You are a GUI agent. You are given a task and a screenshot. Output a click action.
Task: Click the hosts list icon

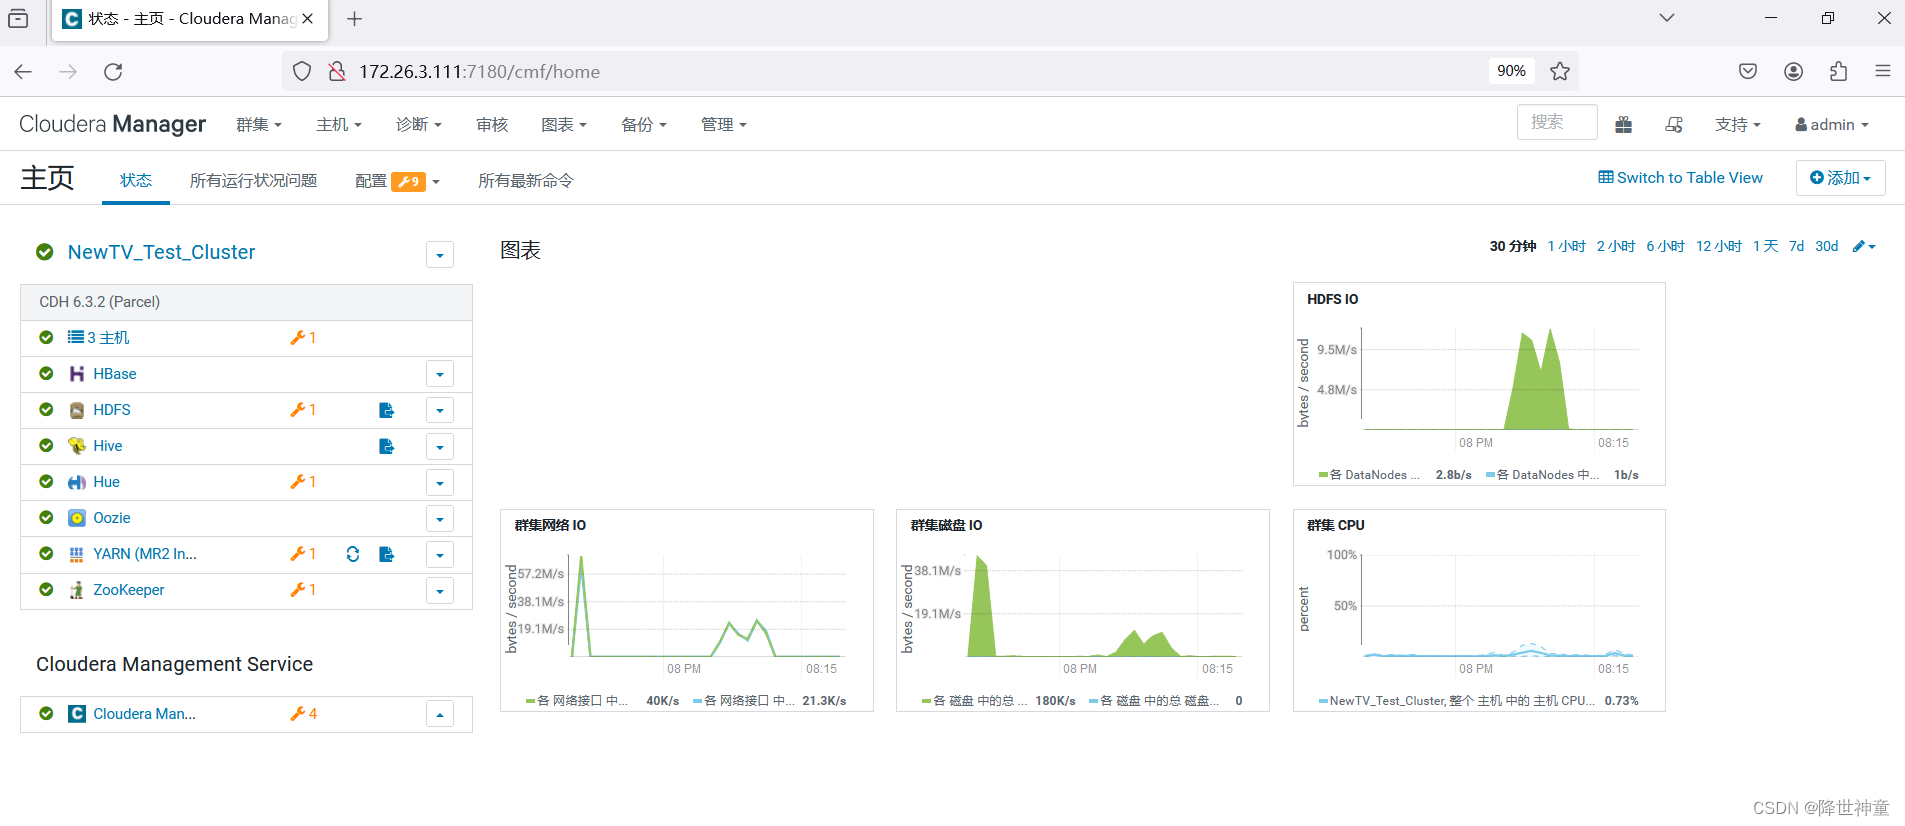click(x=76, y=337)
